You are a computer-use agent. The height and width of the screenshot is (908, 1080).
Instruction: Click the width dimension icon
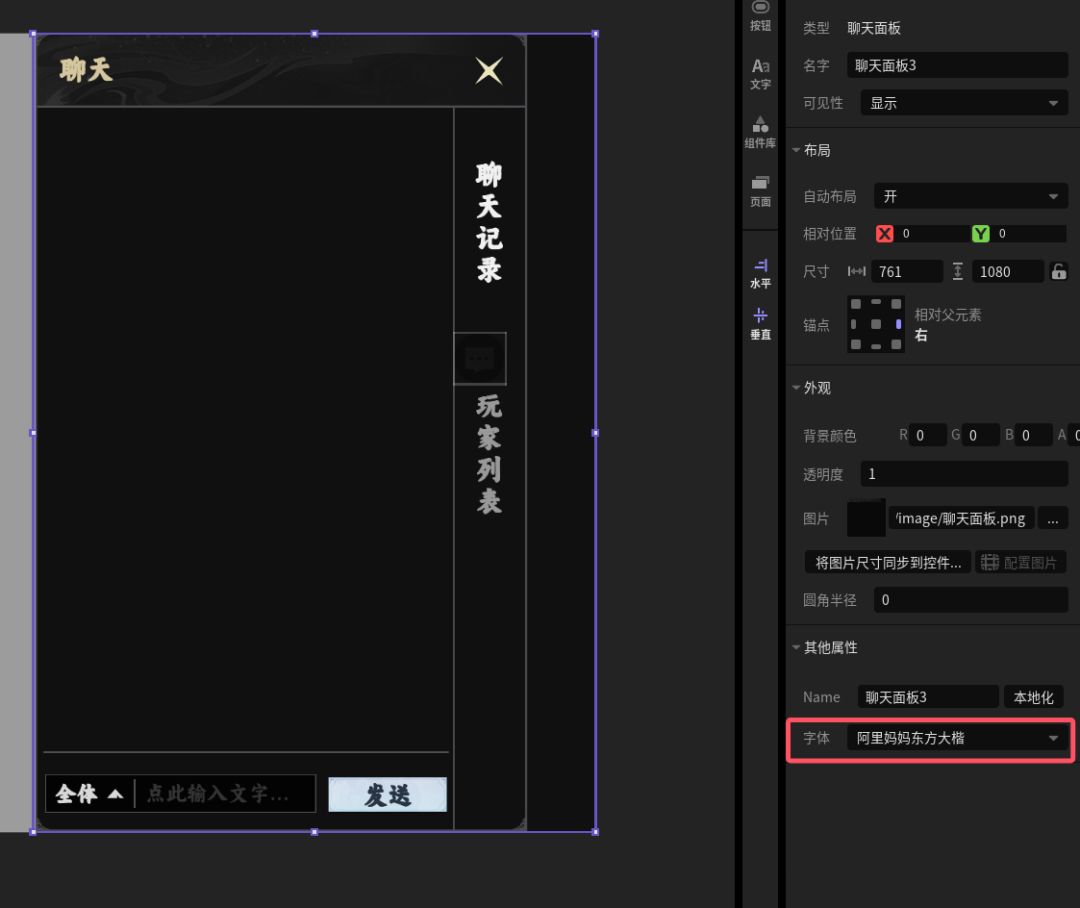[857, 271]
